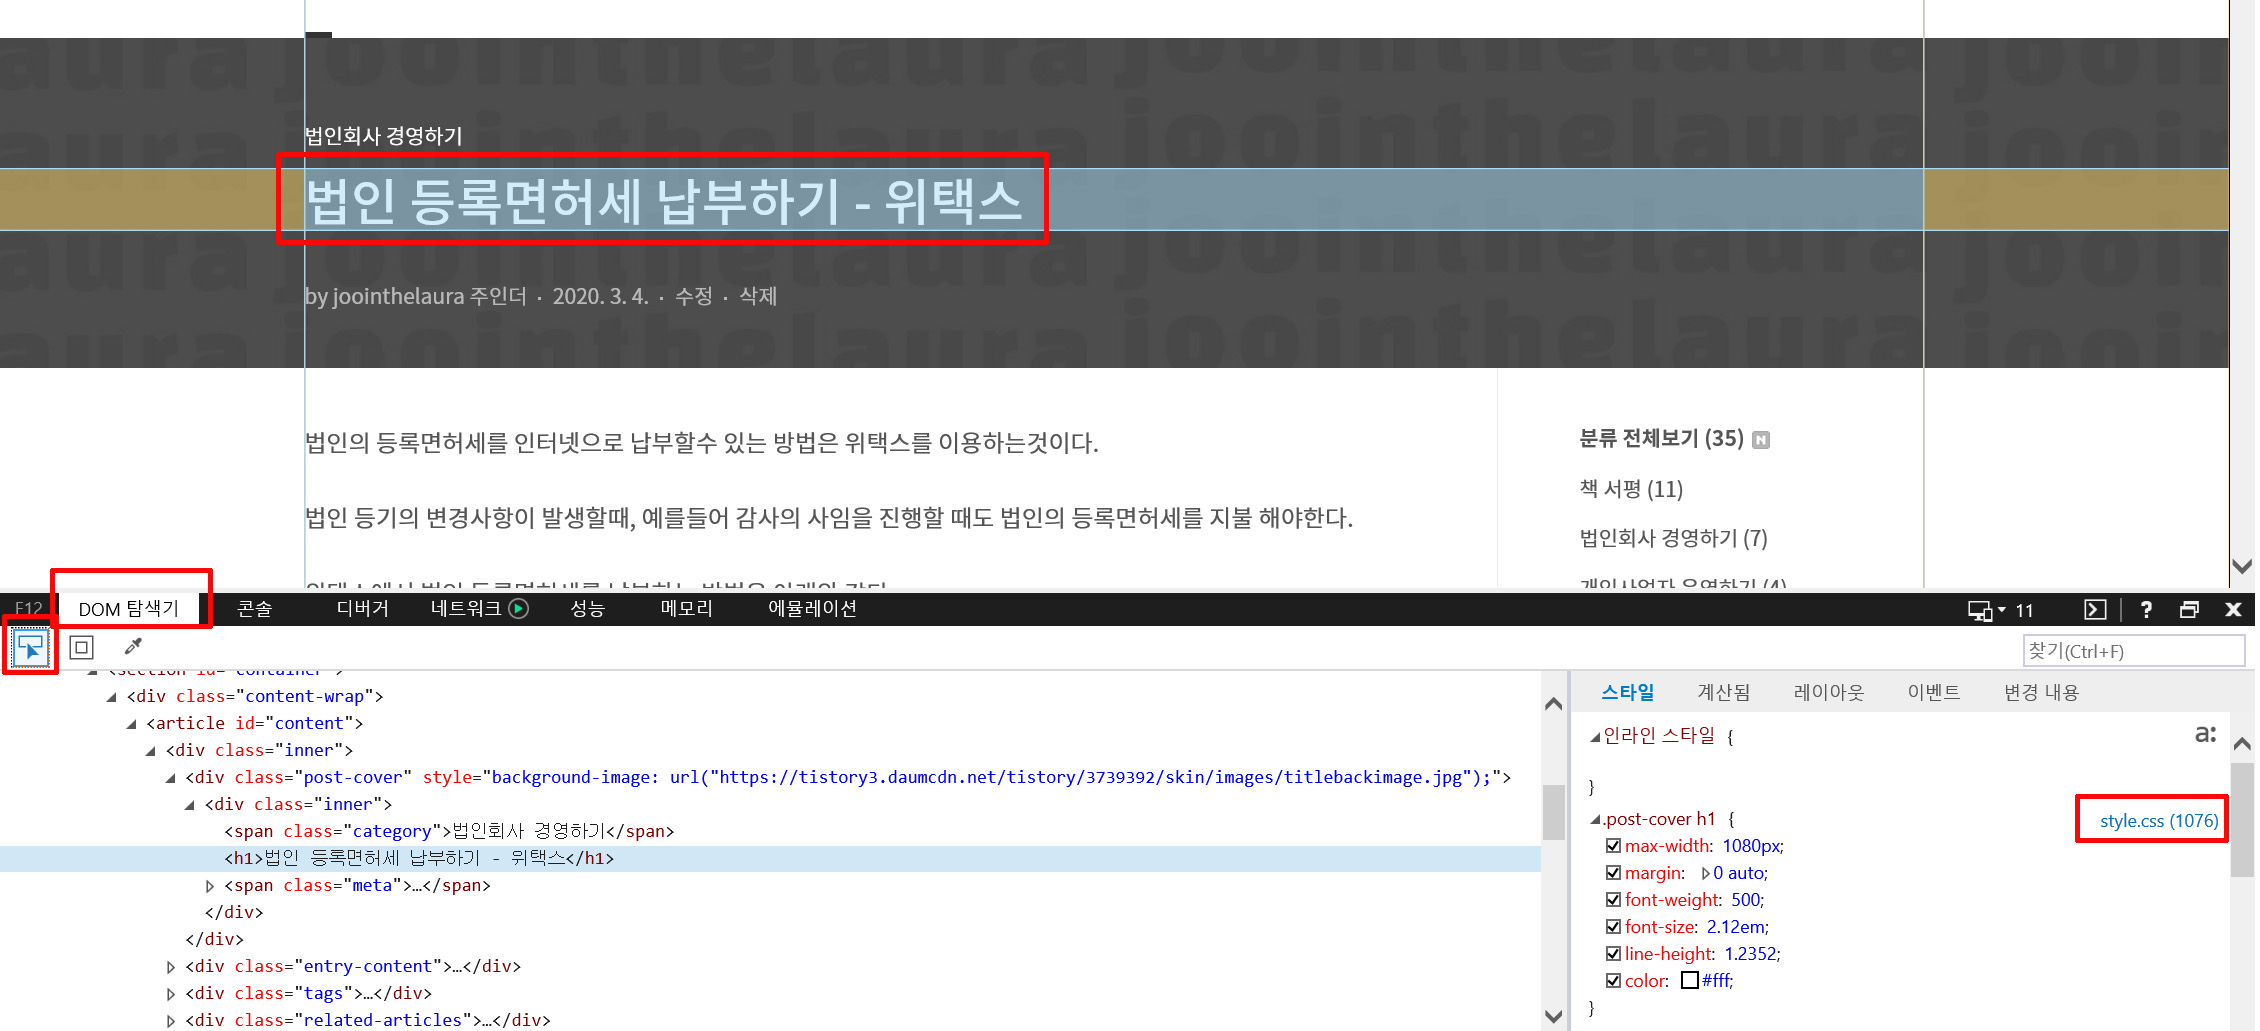
Task: Activate the select element tool
Action: click(30, 648)
